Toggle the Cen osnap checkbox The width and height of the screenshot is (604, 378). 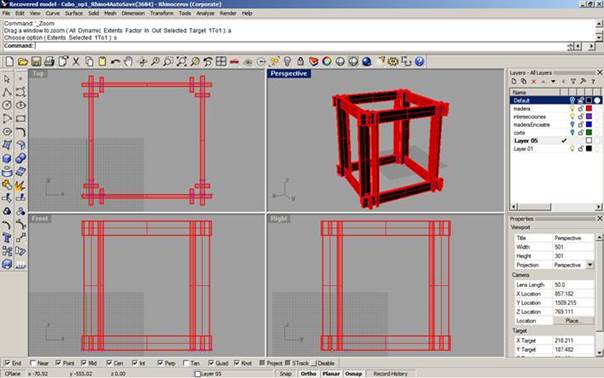click(x=109, y=363)
